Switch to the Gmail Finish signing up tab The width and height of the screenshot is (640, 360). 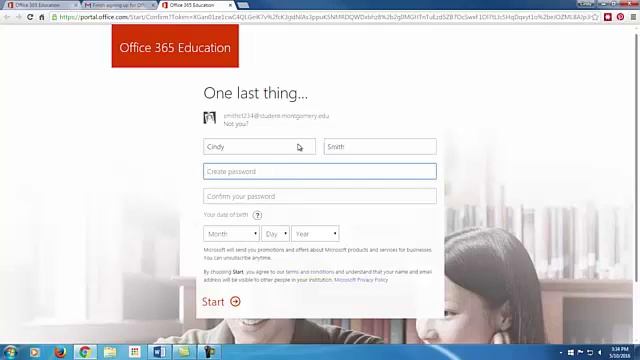(117, 5)
